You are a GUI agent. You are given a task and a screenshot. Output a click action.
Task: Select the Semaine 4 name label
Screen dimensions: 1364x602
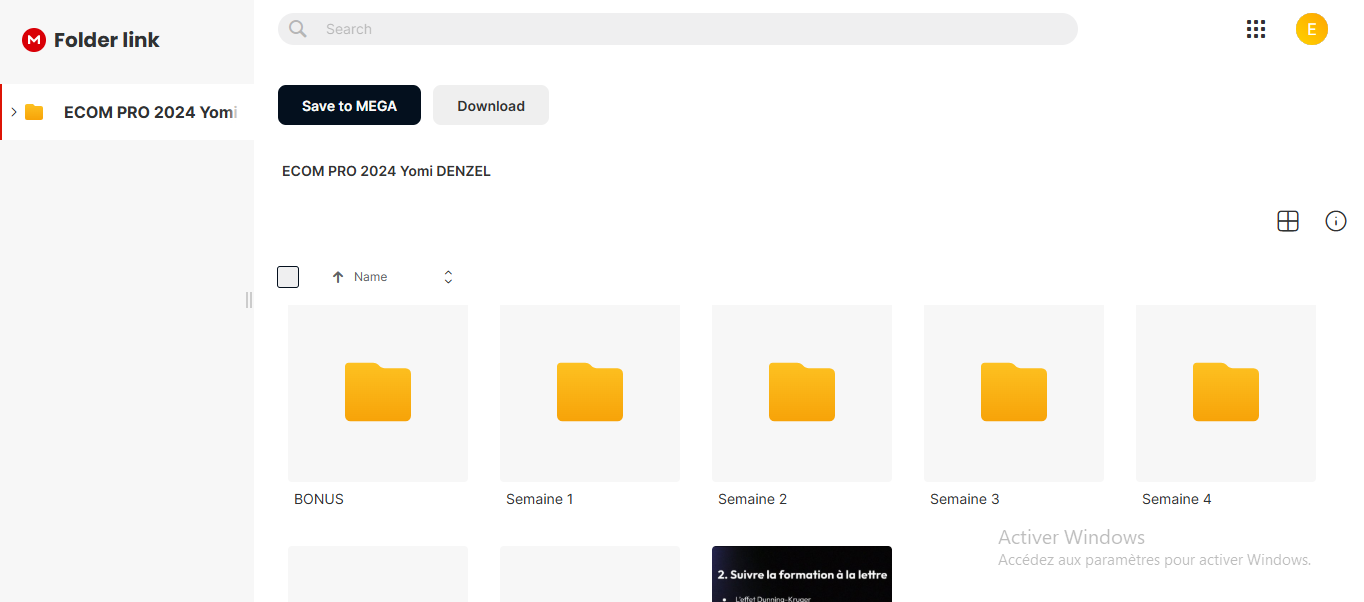[x=1177, y=499]
